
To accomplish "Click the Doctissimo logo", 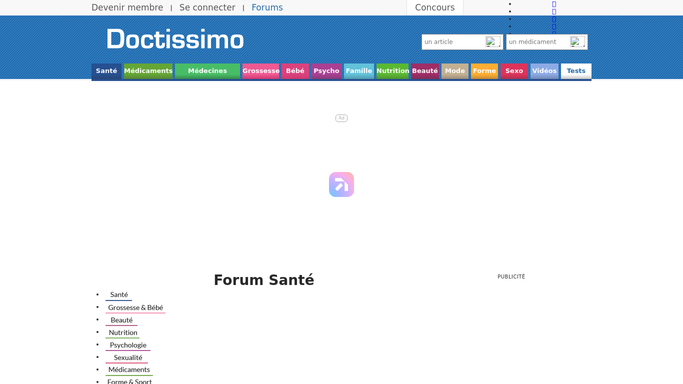I will (x=175, y=39).
